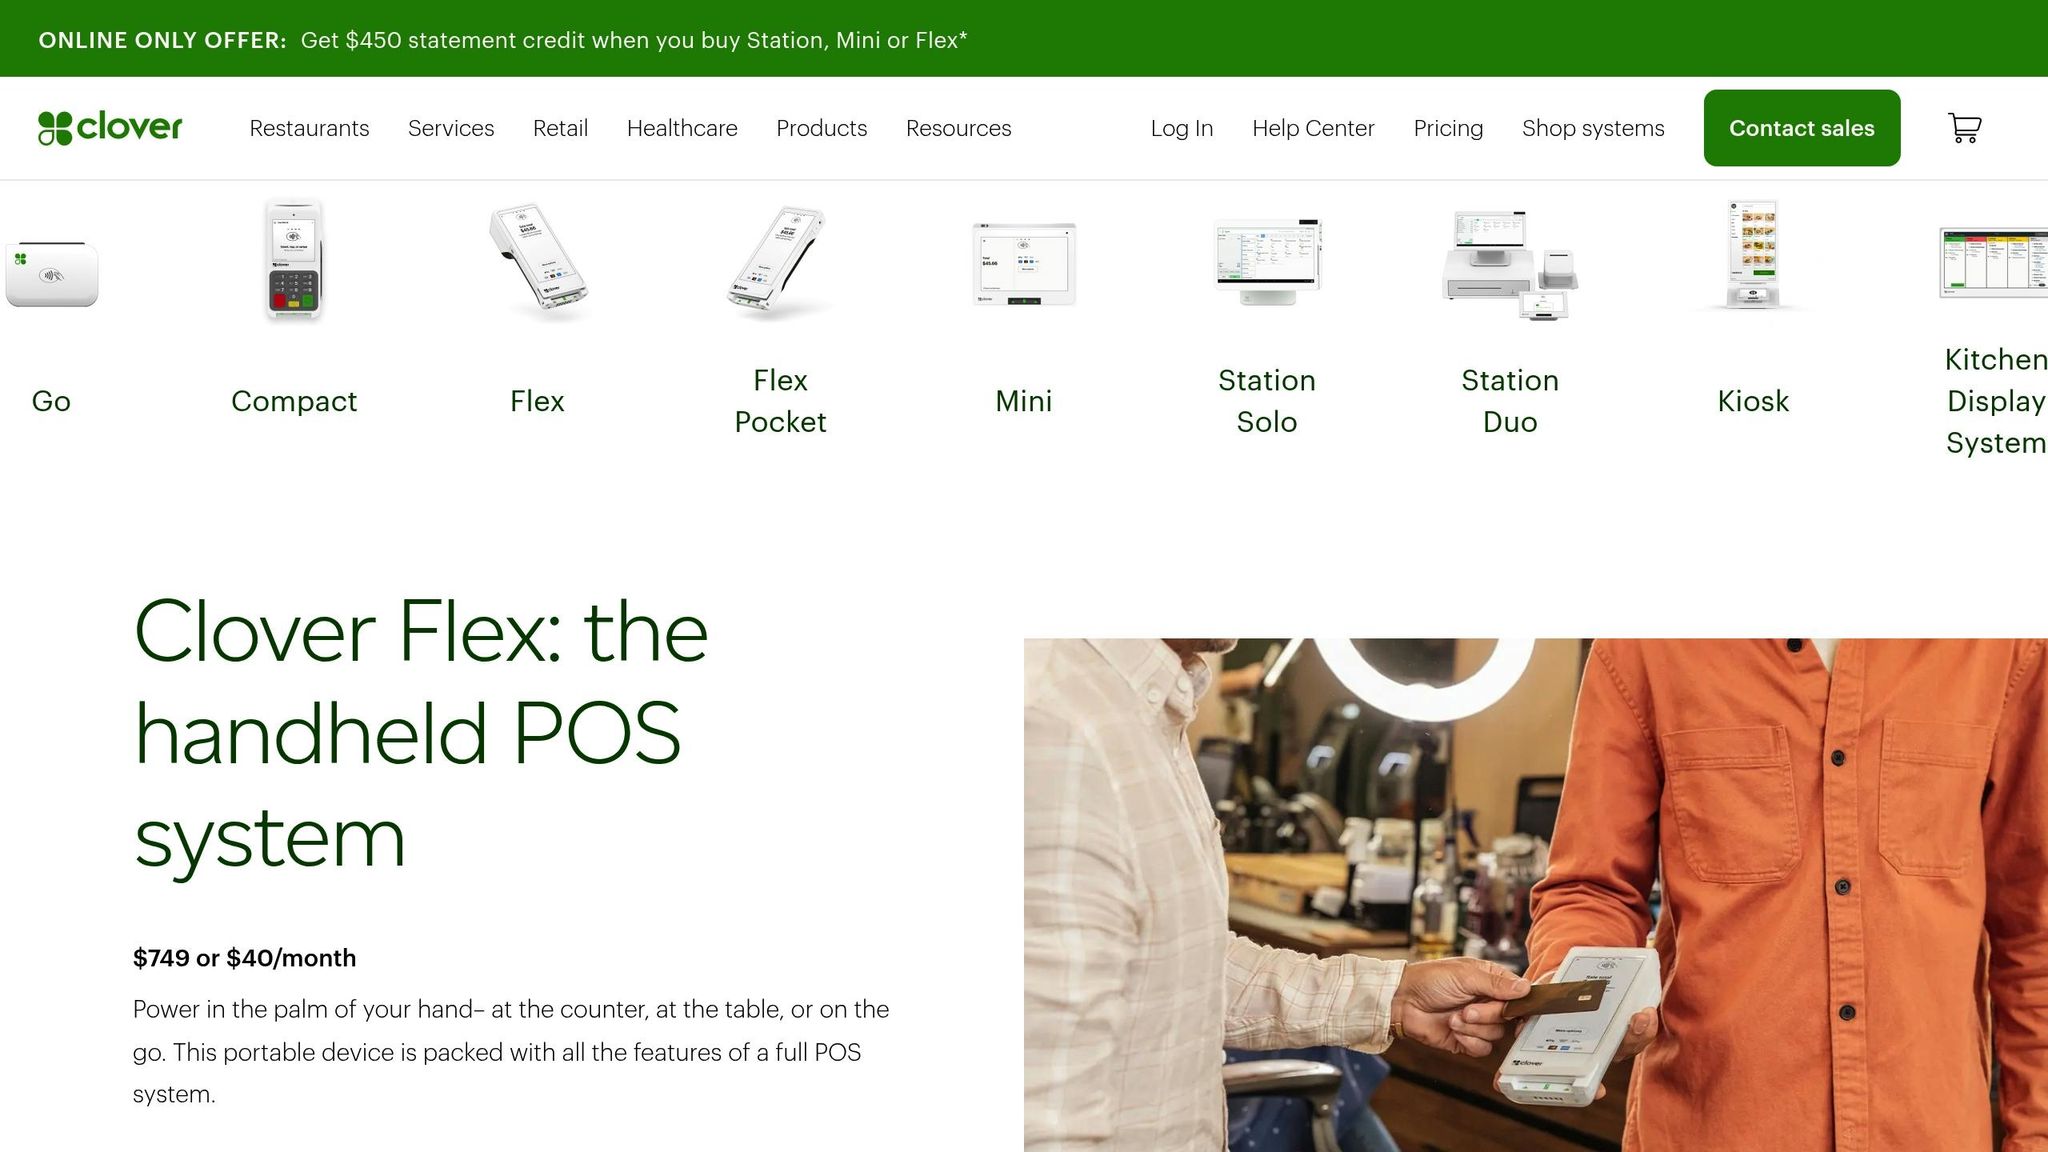Click the online only offer banner

click(x=503, y=40)
